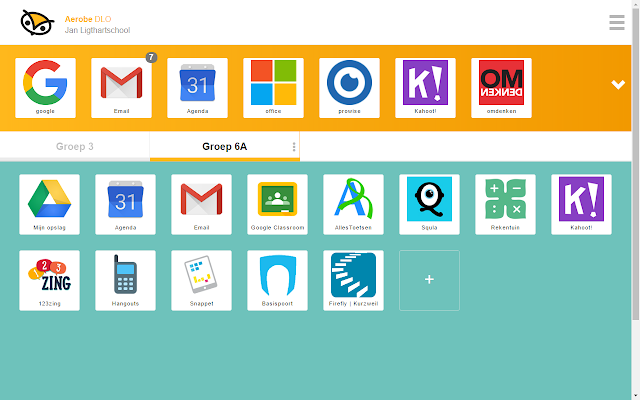
Task: Launch Google Classroom
Action: [x=278, y=204]
